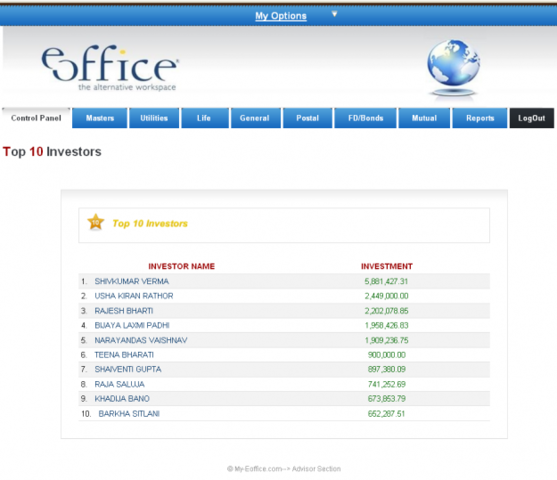Open the My Options link

click(x=281, y=16)
